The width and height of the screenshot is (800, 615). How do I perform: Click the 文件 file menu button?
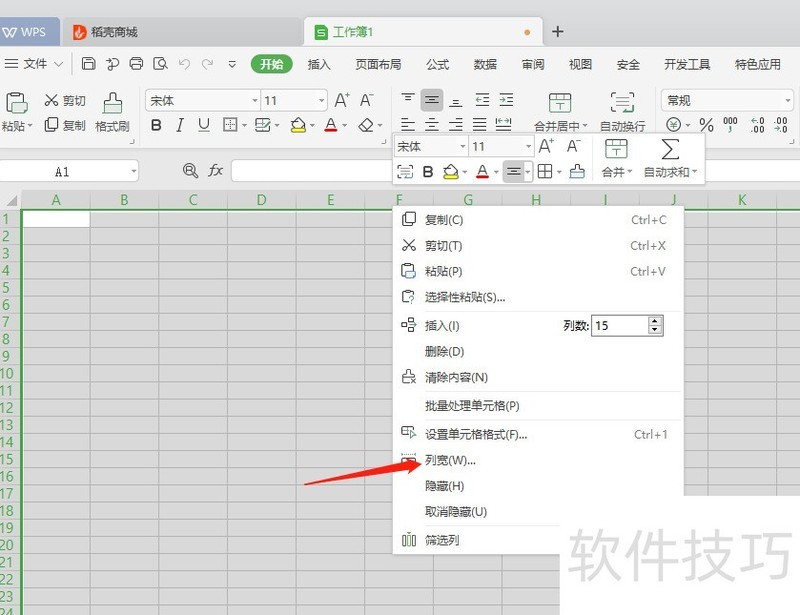tap(35, 64)
